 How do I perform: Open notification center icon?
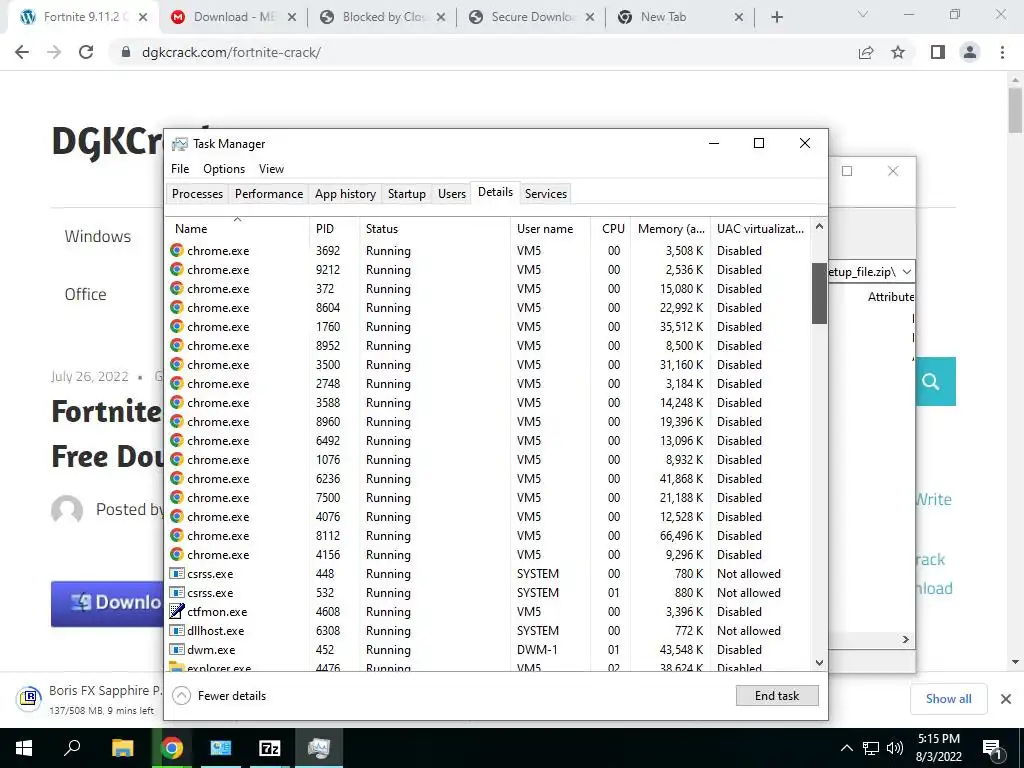(992, 748)
